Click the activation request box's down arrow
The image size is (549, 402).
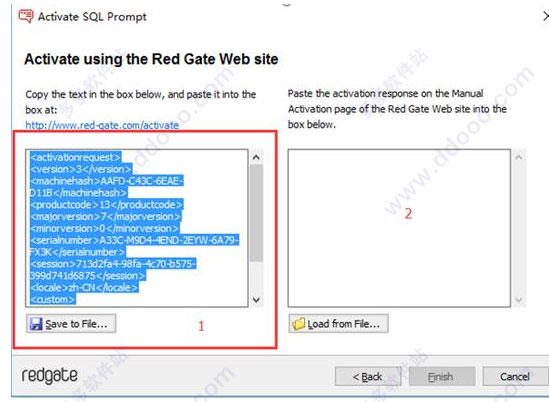(x=256, y=300)
